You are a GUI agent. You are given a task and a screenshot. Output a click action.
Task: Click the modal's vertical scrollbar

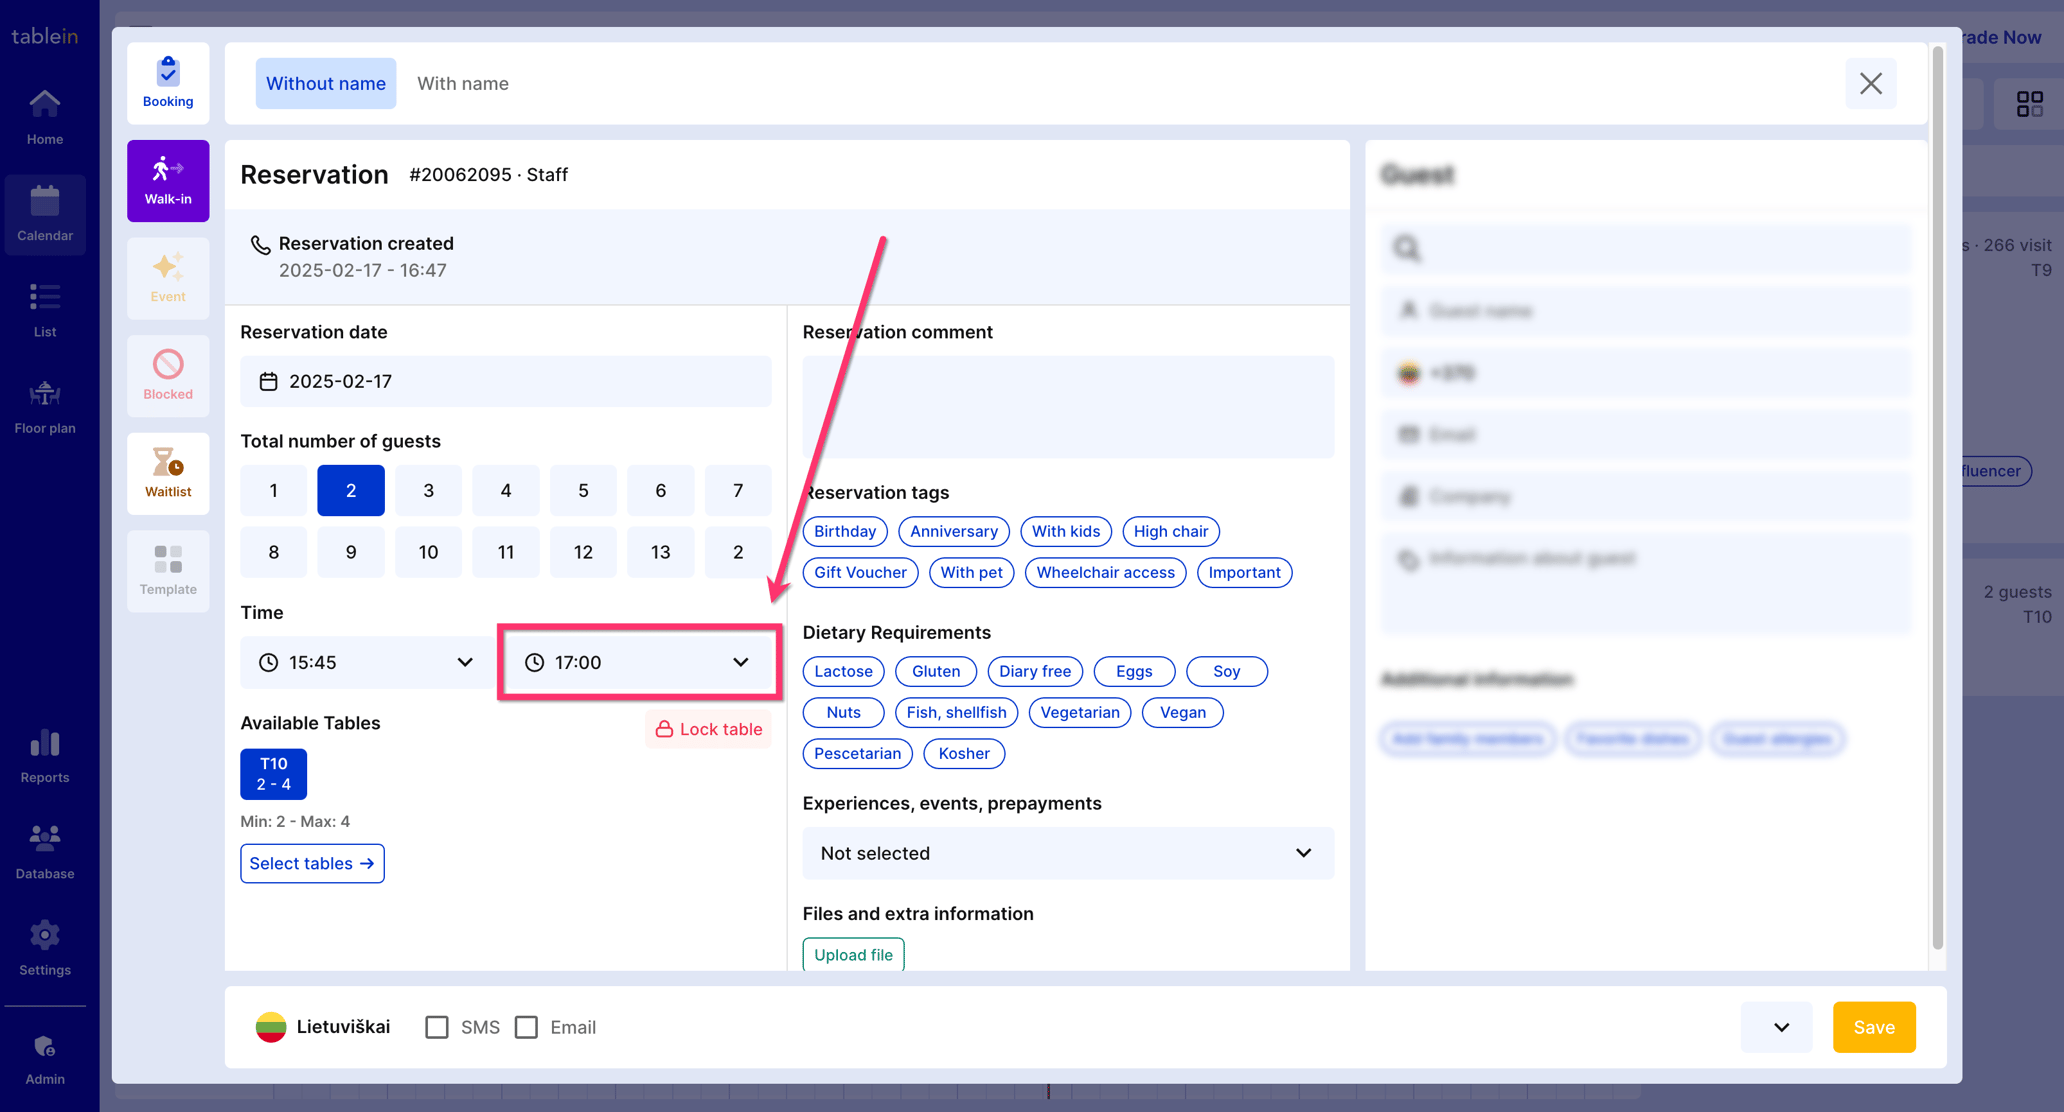coord(1937,497)
